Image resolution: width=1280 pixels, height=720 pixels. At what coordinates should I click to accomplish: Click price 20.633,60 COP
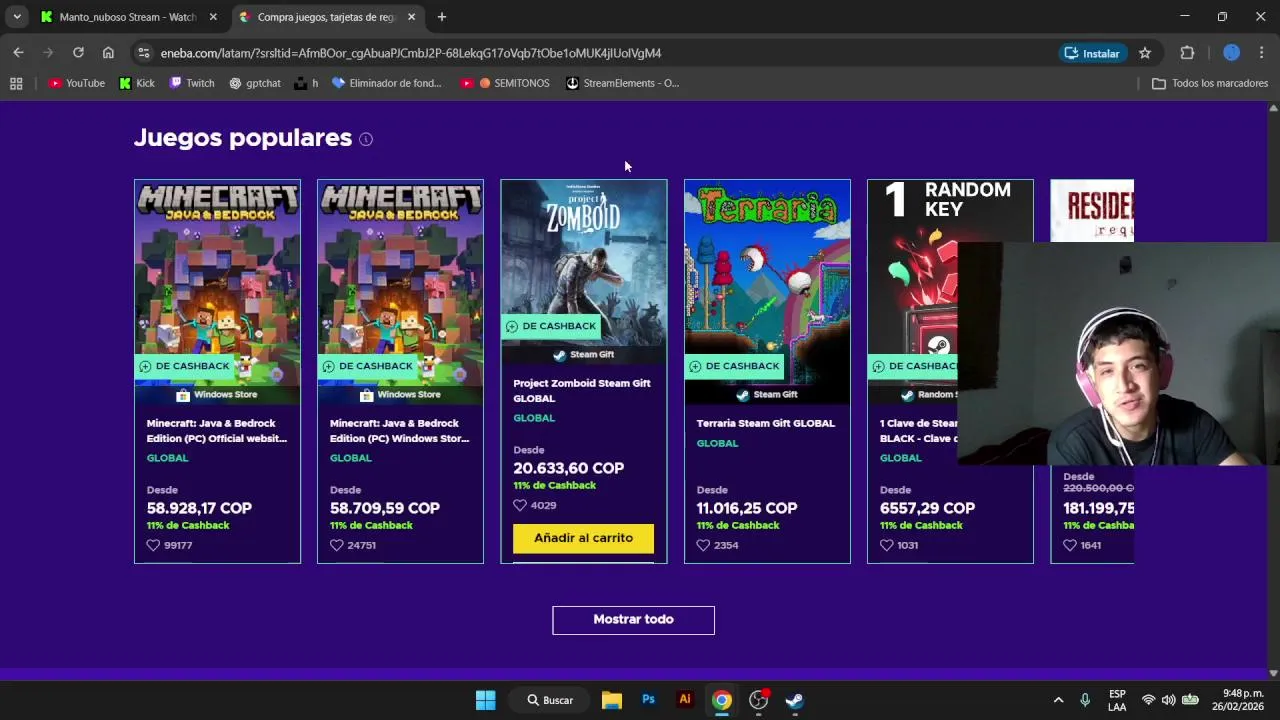click(568, 468)
